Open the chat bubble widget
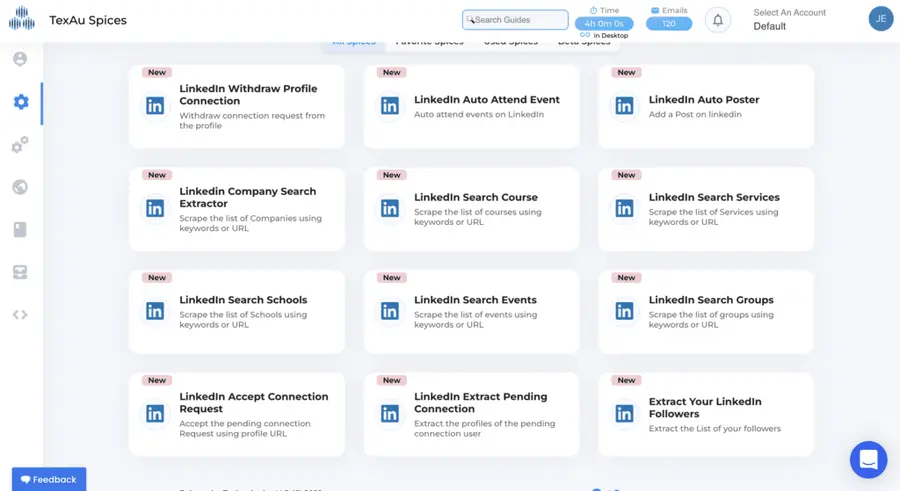900x491 pixels. point(868,459)
